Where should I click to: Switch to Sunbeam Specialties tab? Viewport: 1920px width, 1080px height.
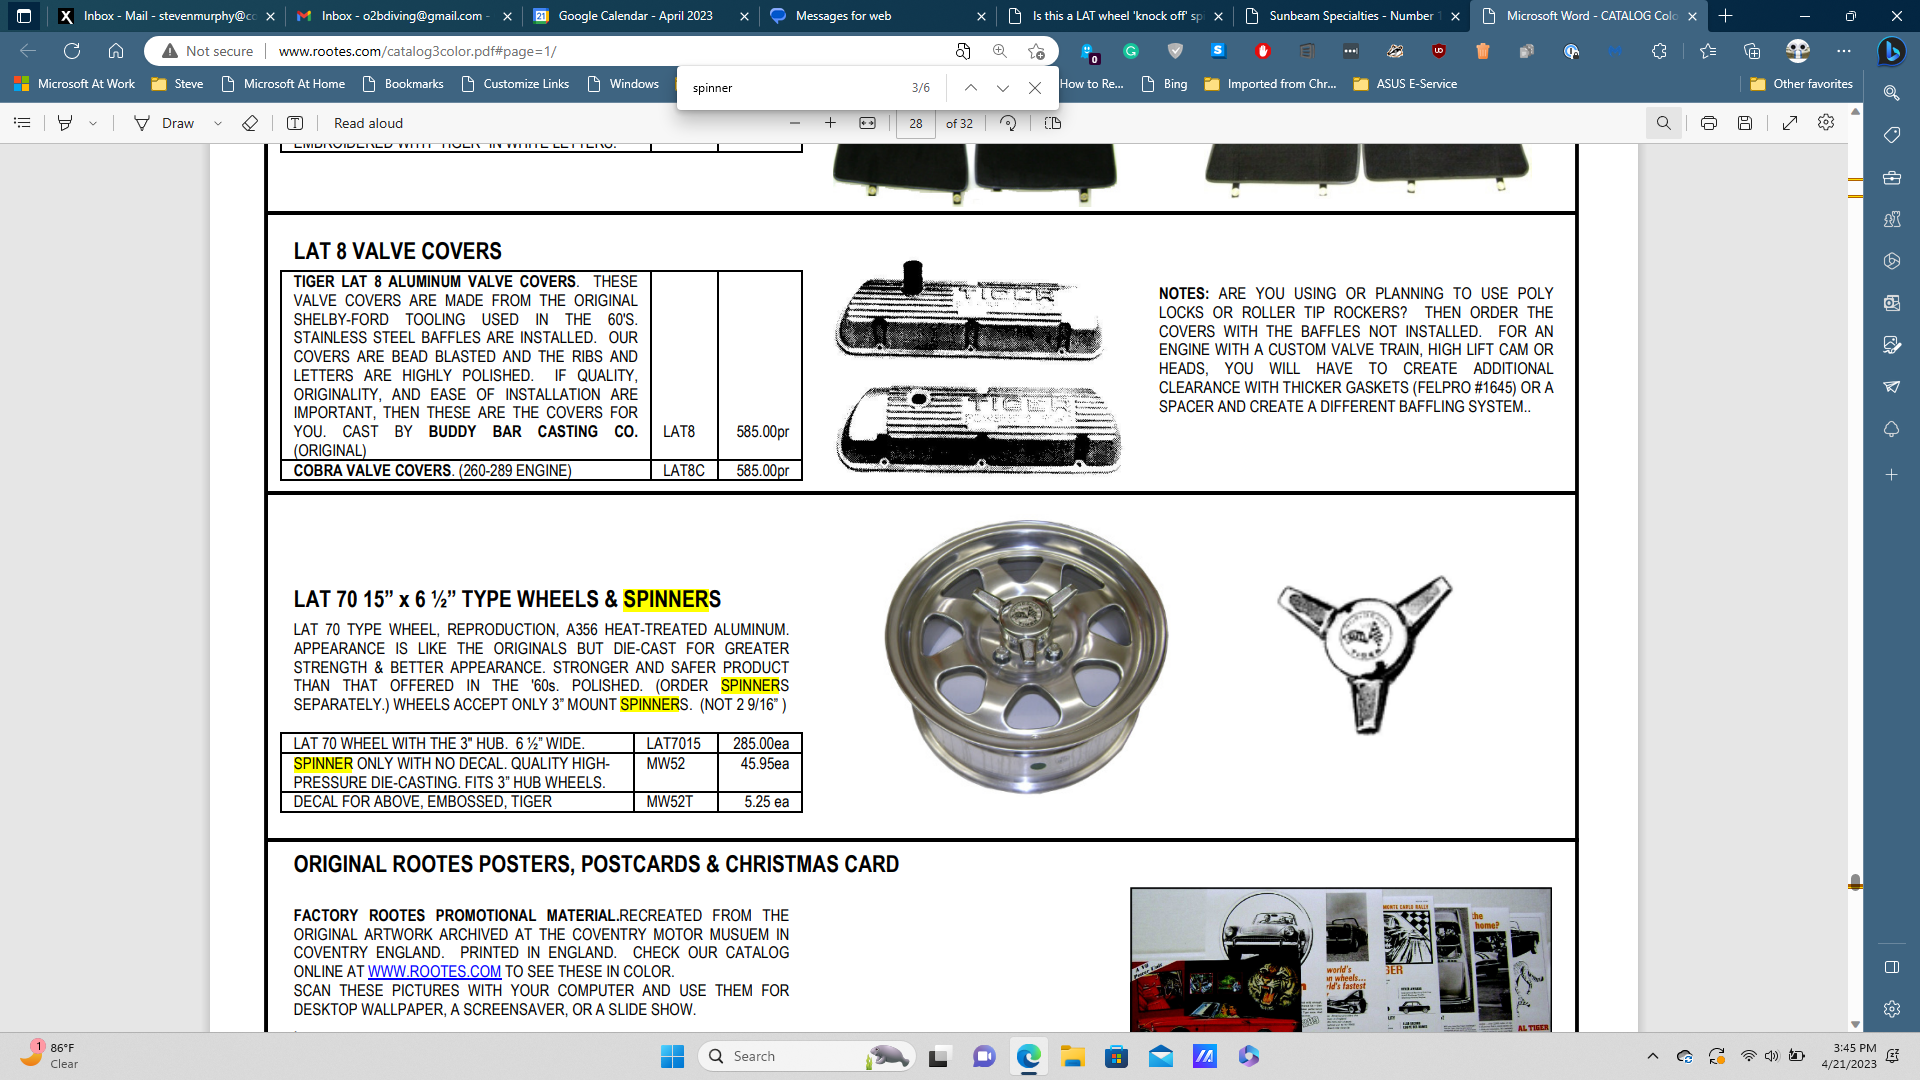click(x=1350, y=16)
